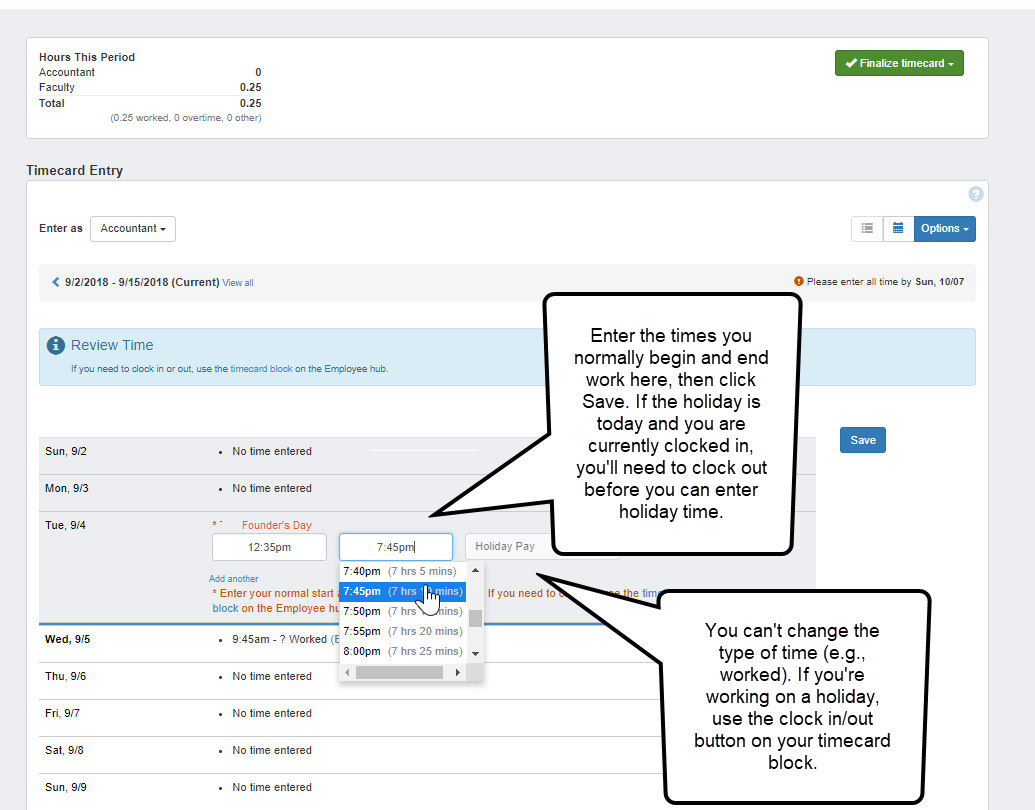Click the Fri, 9/7 row label
This screenshot has height=810, width=1035.
[x=62, y=714]
